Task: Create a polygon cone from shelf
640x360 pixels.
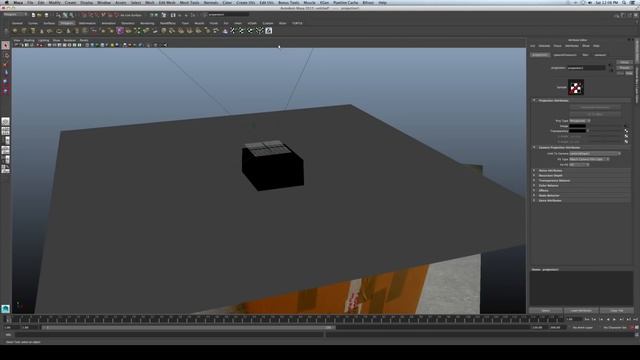Action: 42,31
